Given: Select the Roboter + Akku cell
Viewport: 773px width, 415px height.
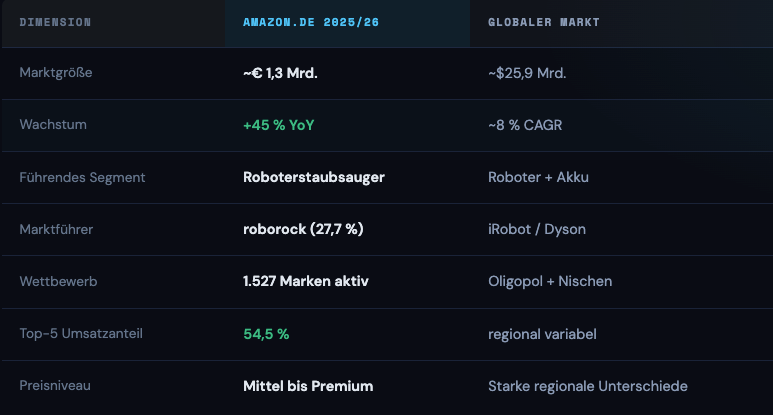Looking at the screenshot, I should [538, 177].
